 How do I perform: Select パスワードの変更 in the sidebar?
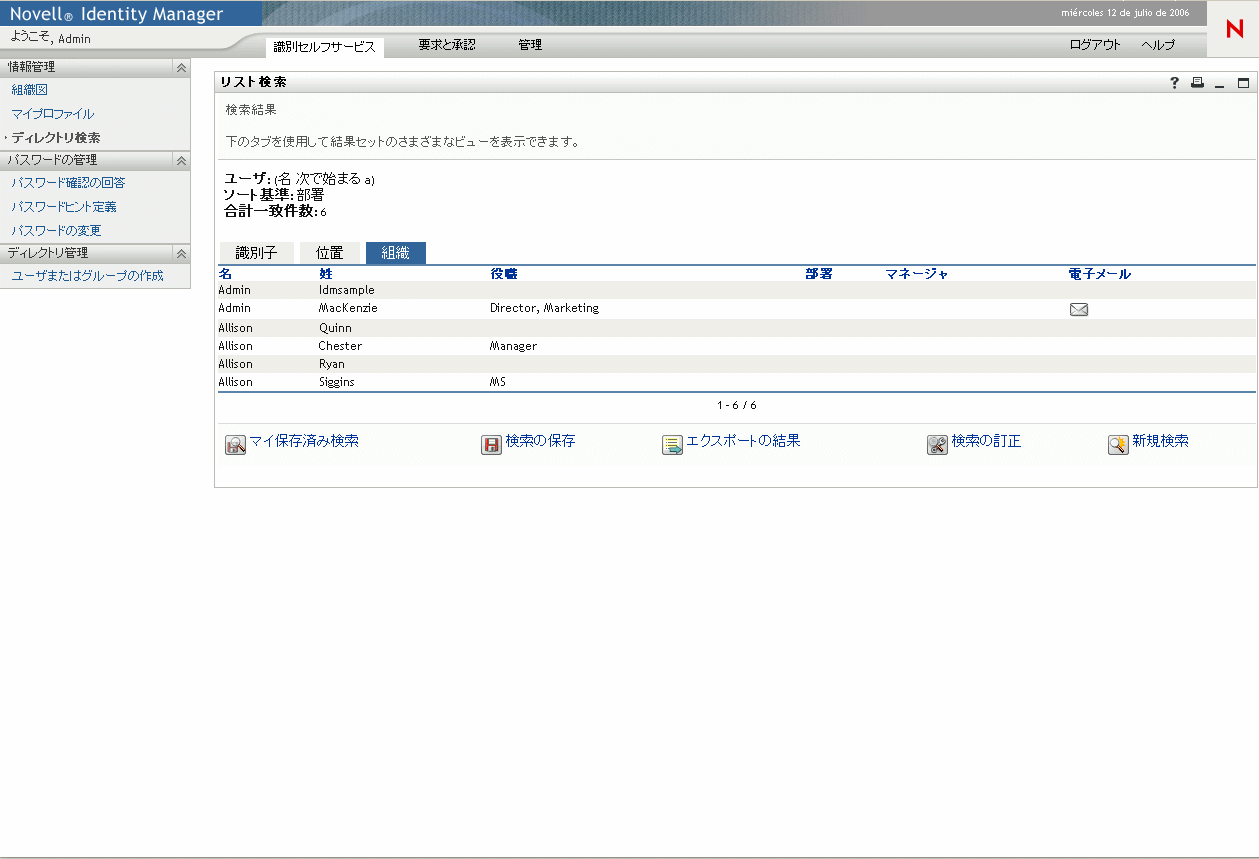click(54, 229)
